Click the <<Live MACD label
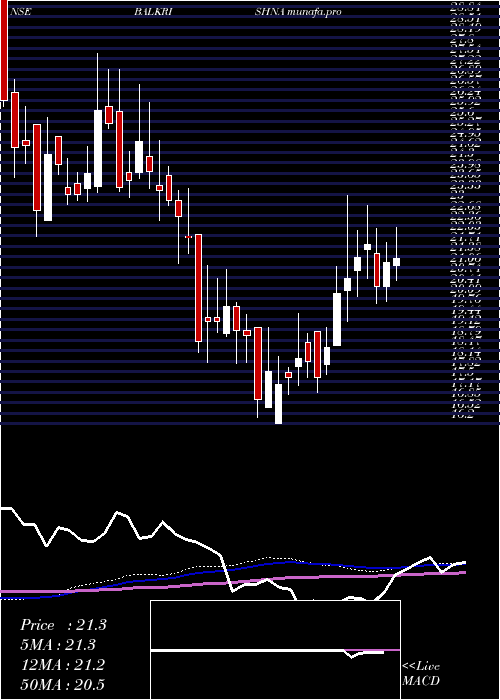Viewport: 500px width, 700px height. click(x=421, y=674)
